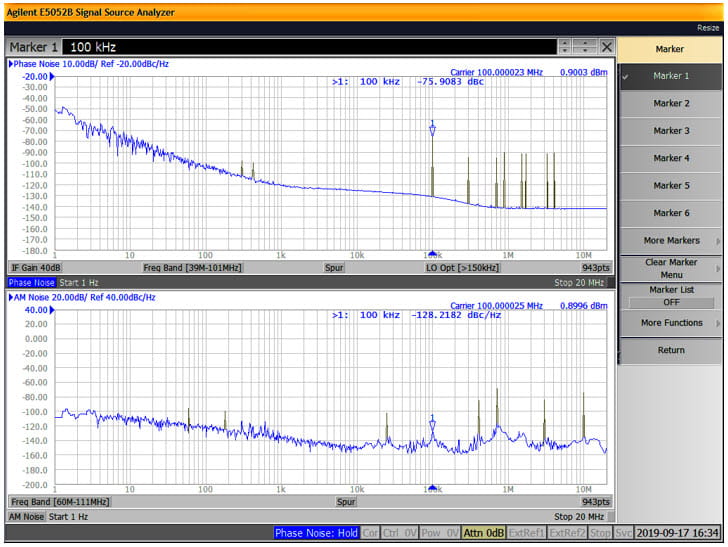Click Carrier 100.000025 MHz readout
728x547 pixels.
(496, 306)
